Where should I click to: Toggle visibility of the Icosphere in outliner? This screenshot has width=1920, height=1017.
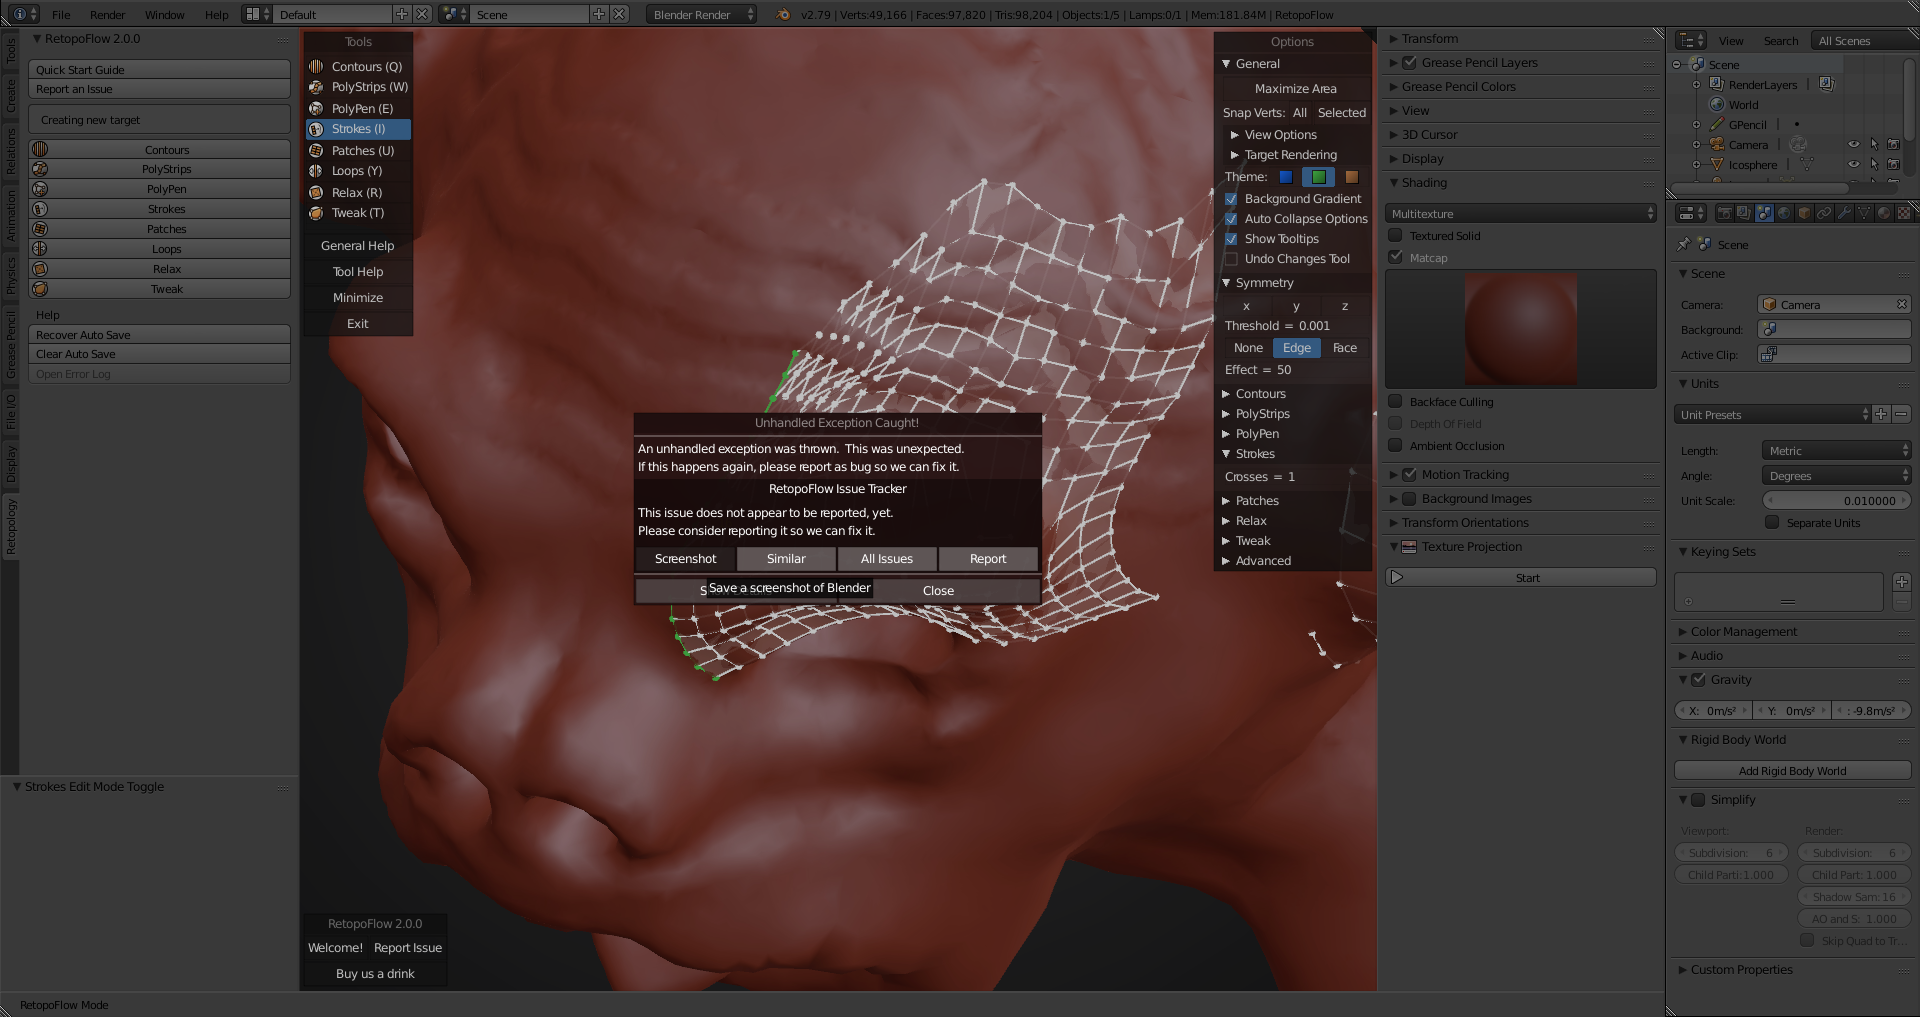click(x=1854, y=164)
